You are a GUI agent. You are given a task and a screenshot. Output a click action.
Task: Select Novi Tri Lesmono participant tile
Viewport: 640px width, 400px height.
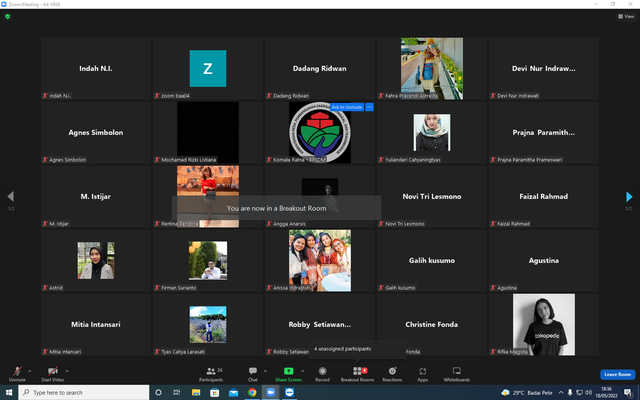click(432, 197)
